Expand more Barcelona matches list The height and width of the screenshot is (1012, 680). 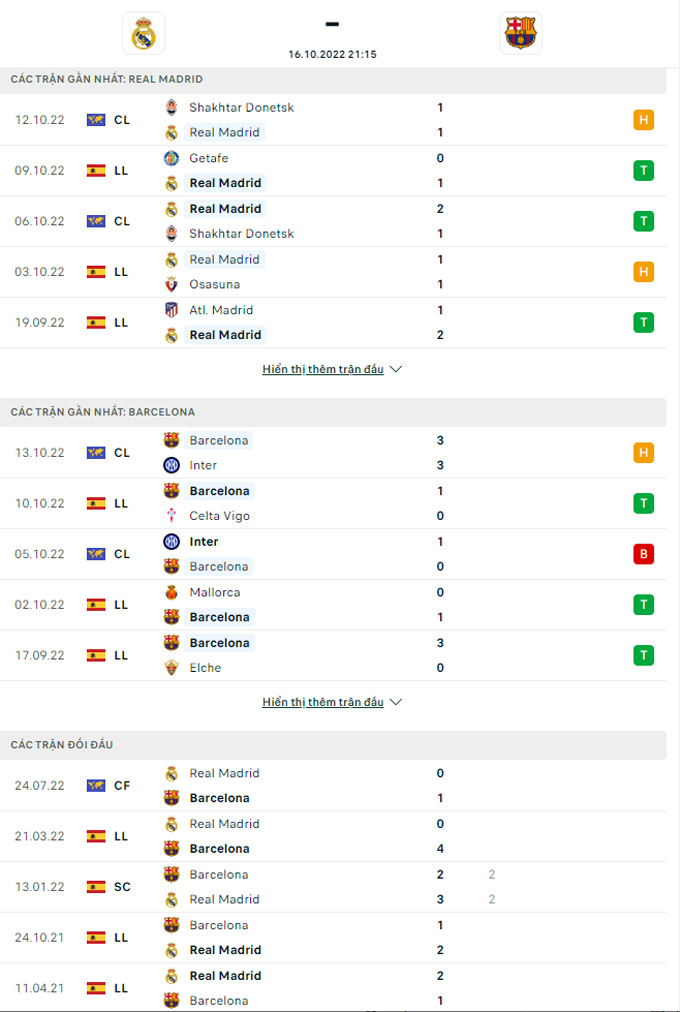pyautogui.click(x=331, y=702)
